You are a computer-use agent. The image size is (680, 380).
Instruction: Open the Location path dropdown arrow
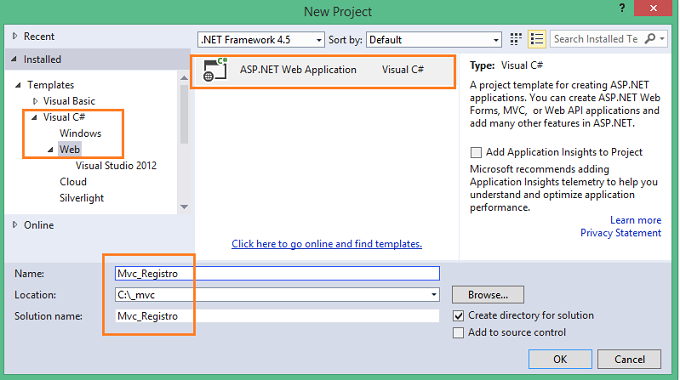(x=433, y=295)
